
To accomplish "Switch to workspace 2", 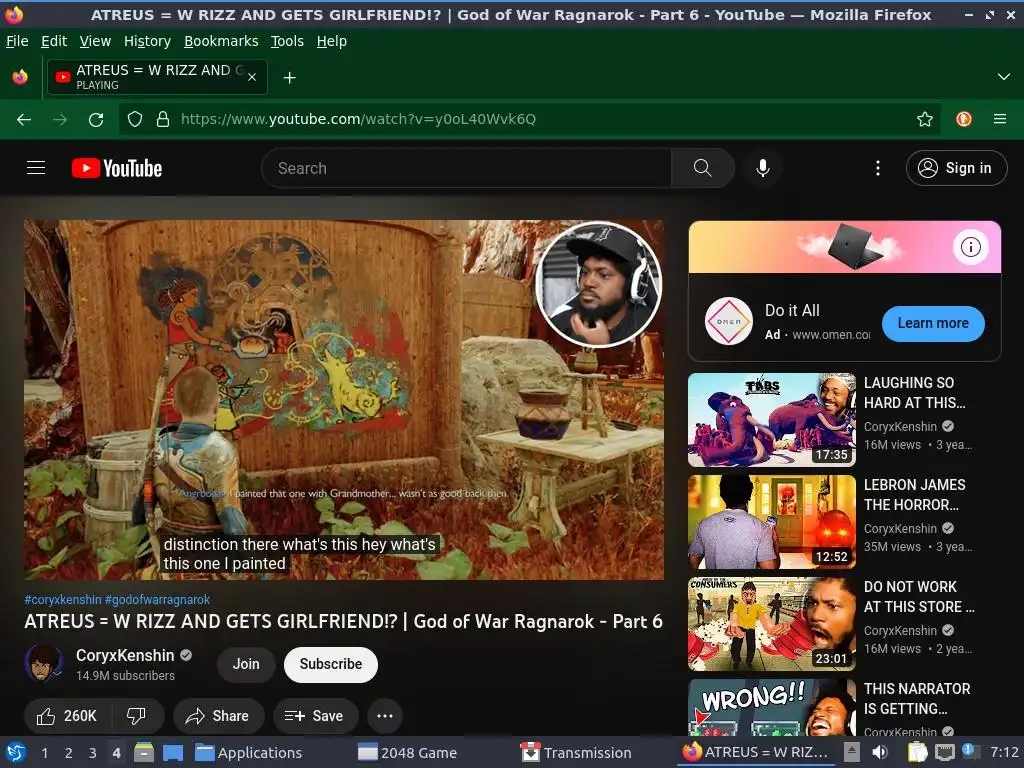I will pyautogui.click(x=69, y=752).
